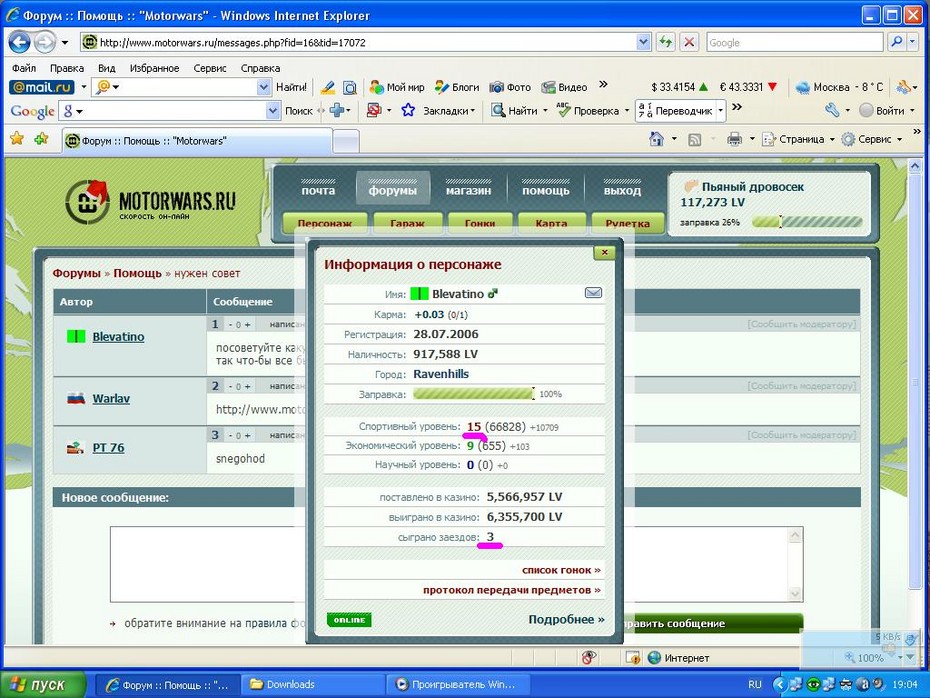
Task: Click the Home page icon
Action: point(656,139)
